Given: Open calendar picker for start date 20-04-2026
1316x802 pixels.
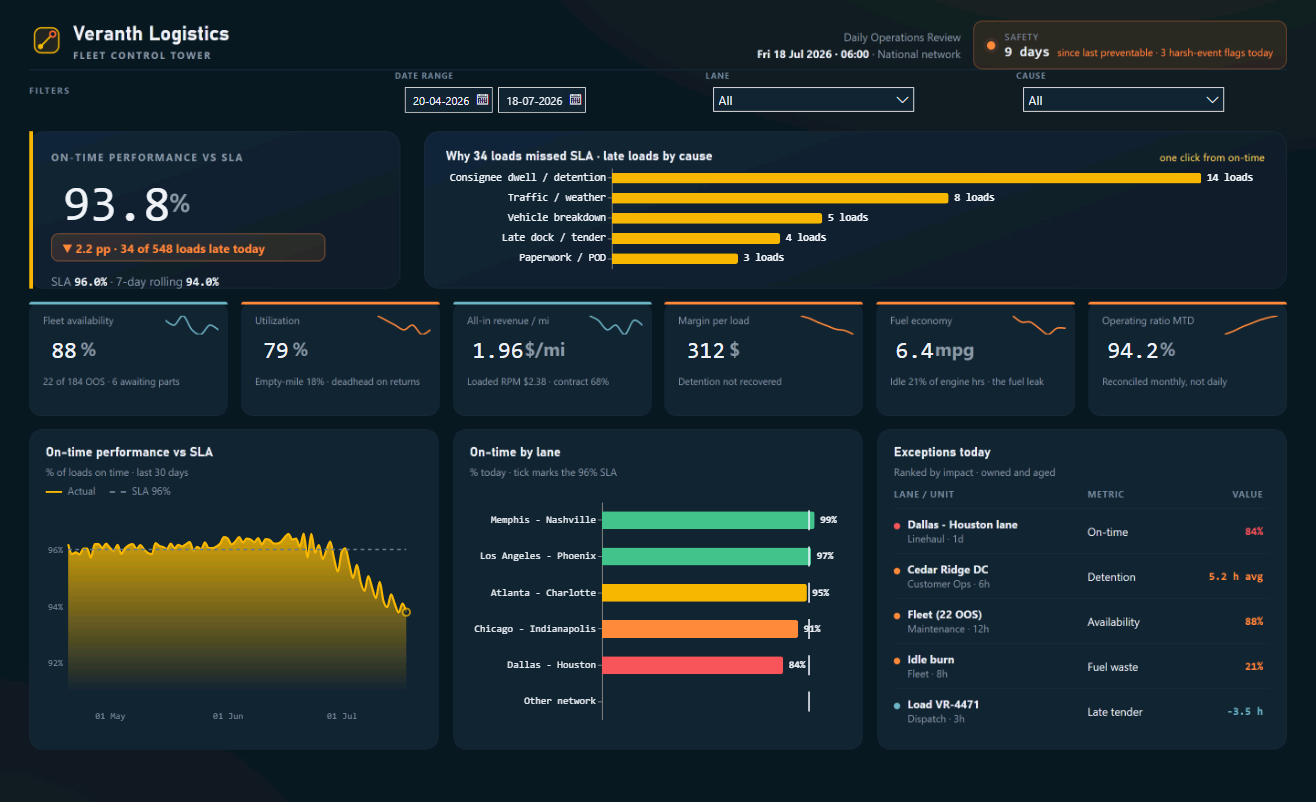Looking at the screenshot, I should (x=482, y=100).
